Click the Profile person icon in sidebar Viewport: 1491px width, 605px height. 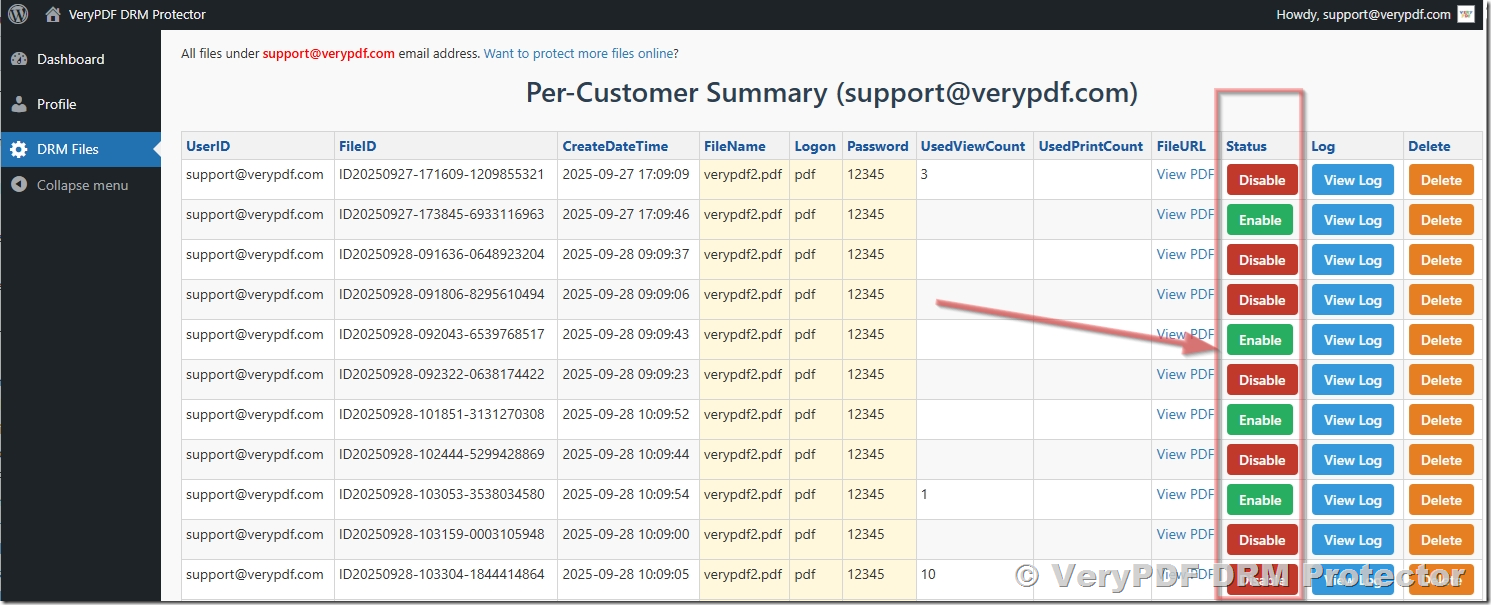tap(19, 104)
